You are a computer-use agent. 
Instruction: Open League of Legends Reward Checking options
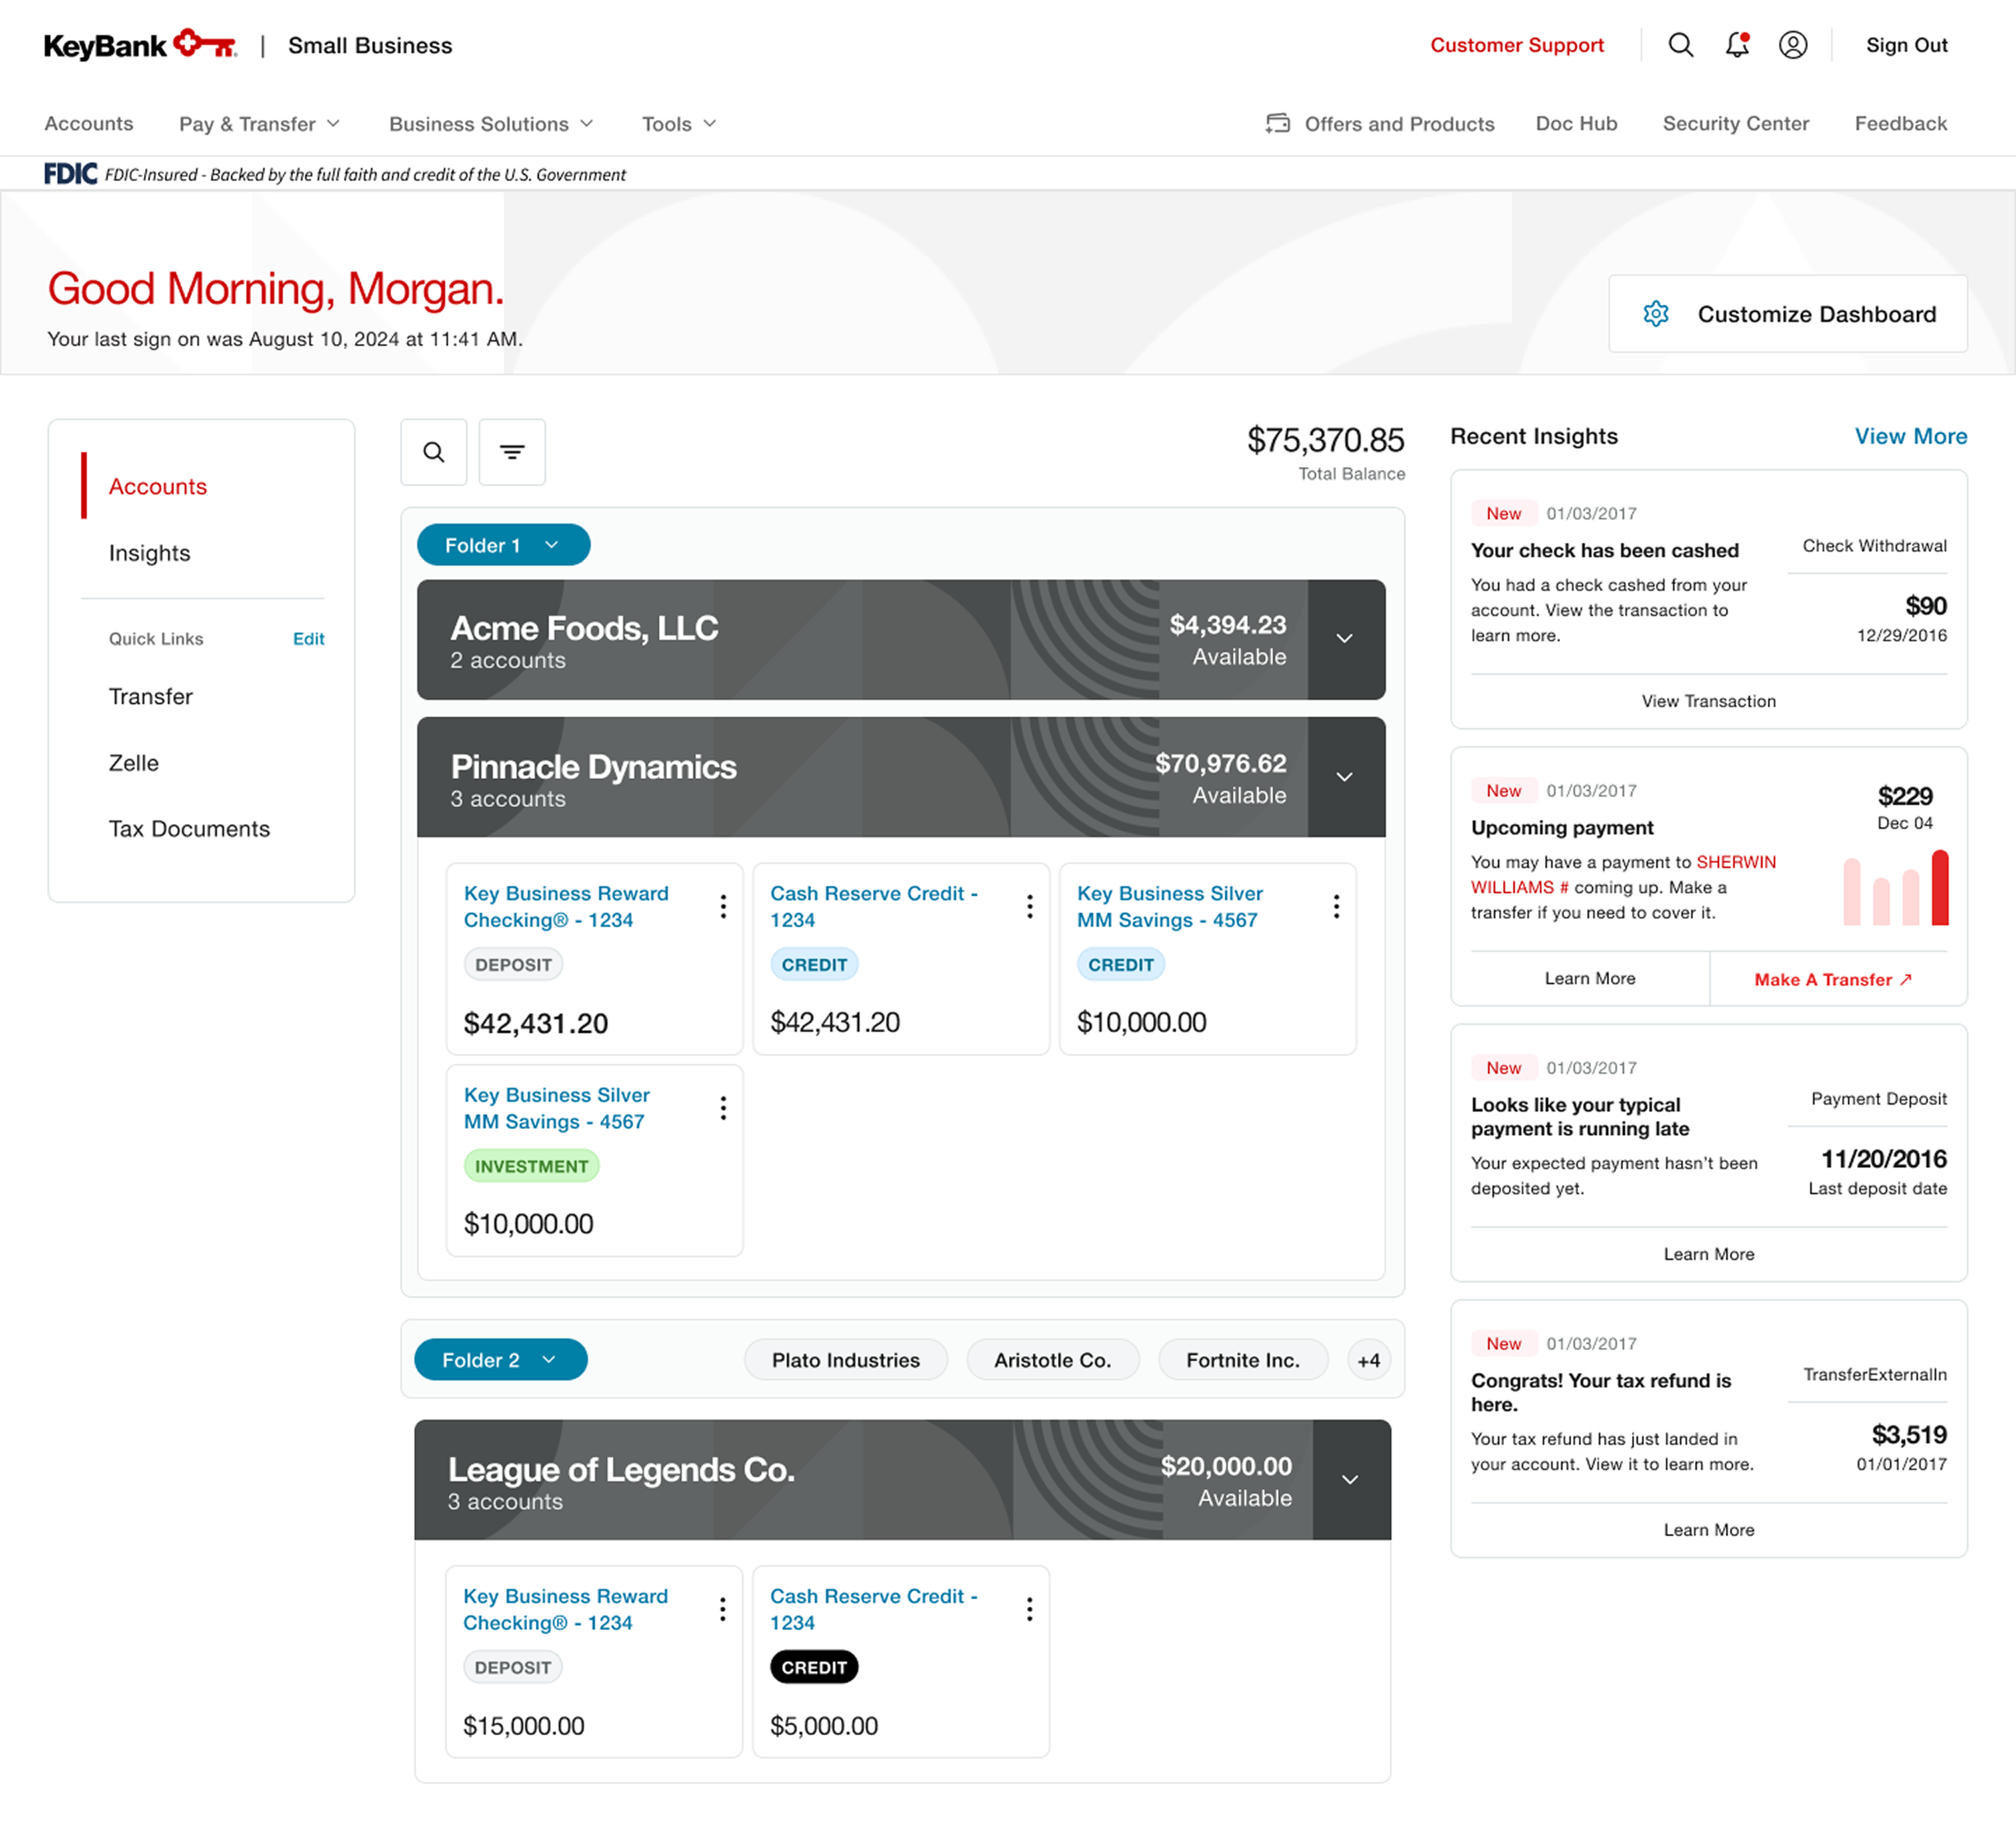(722, 1609)
